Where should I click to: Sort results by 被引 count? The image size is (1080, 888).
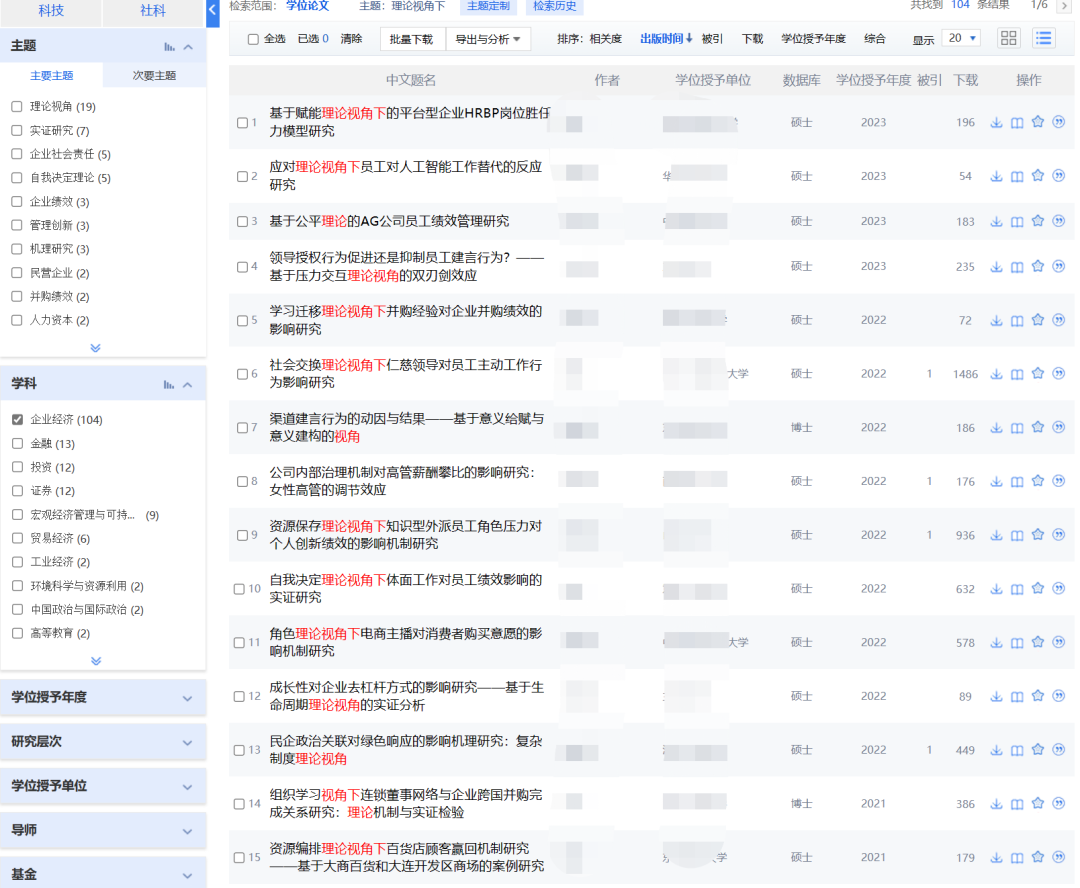point(712,39)
